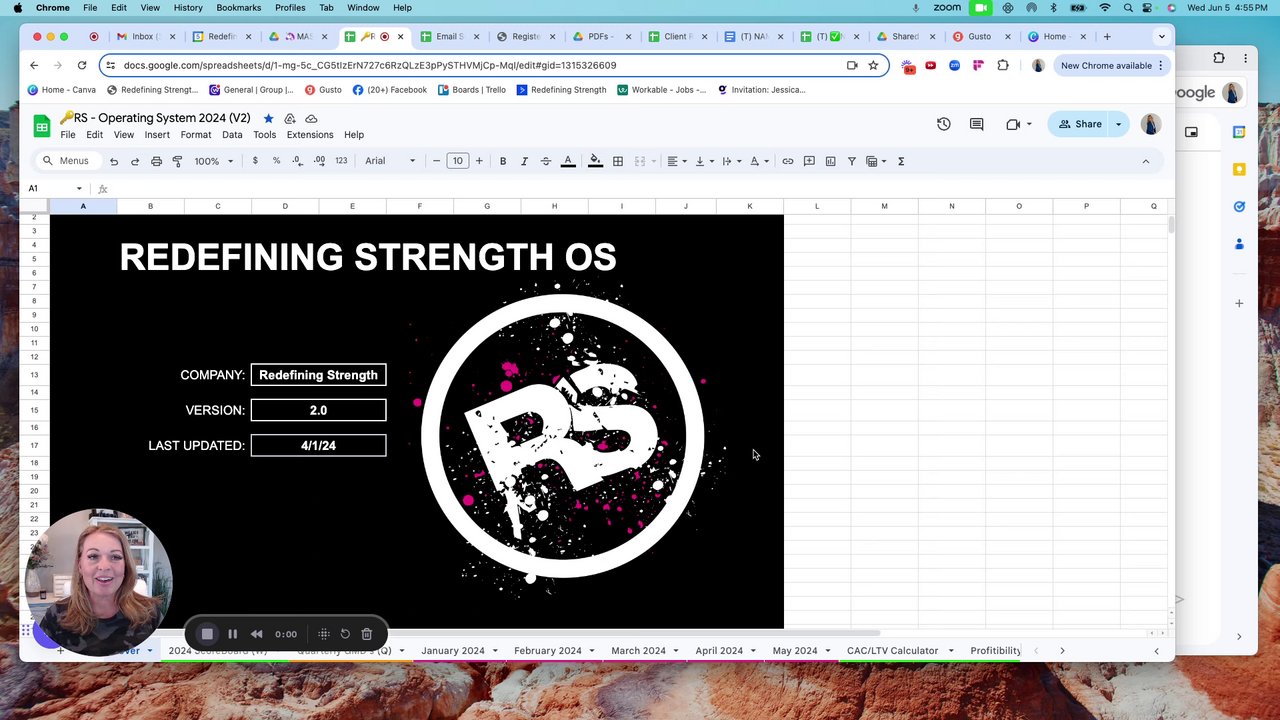Viewport: 1280px width, 720px height.
Task: Open the Name box dropdown arrow
Action: click(x=79, y=188)
